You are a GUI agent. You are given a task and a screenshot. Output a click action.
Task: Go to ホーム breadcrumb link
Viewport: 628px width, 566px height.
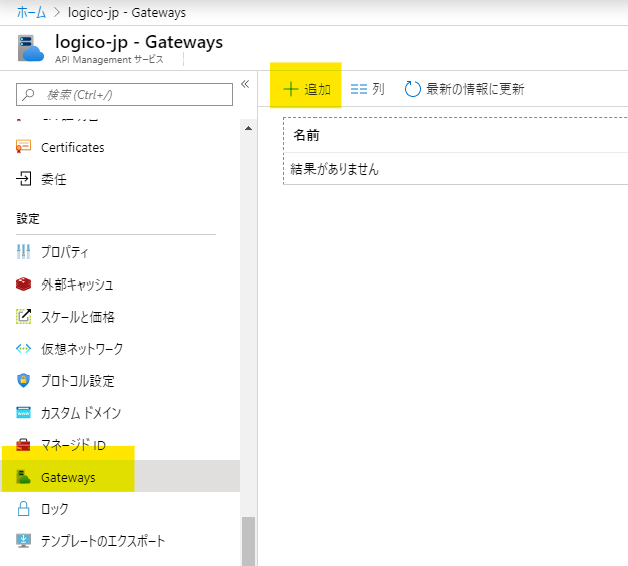coord(31,13)
